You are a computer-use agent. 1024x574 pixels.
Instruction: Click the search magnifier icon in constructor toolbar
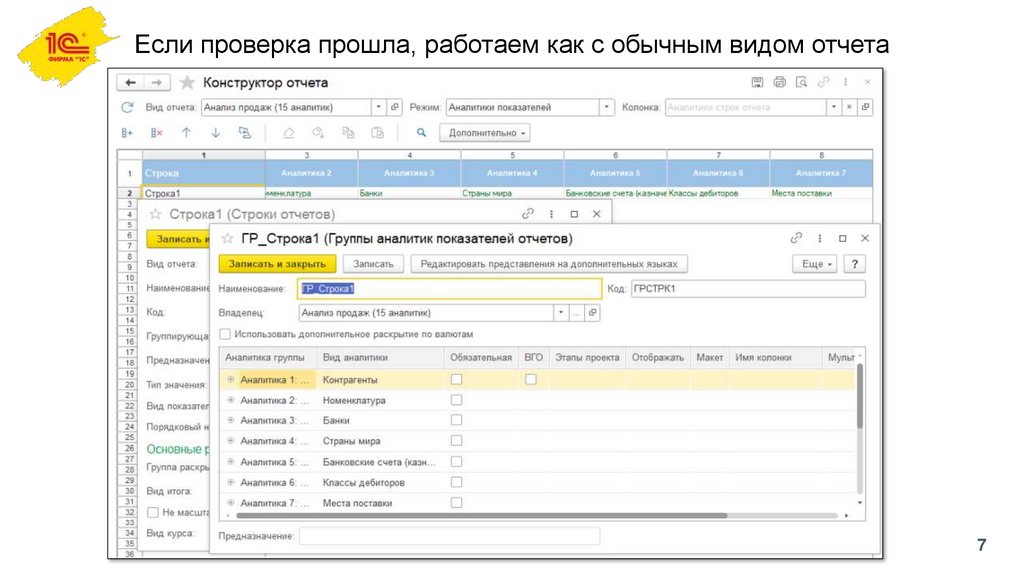coord(421,133)
